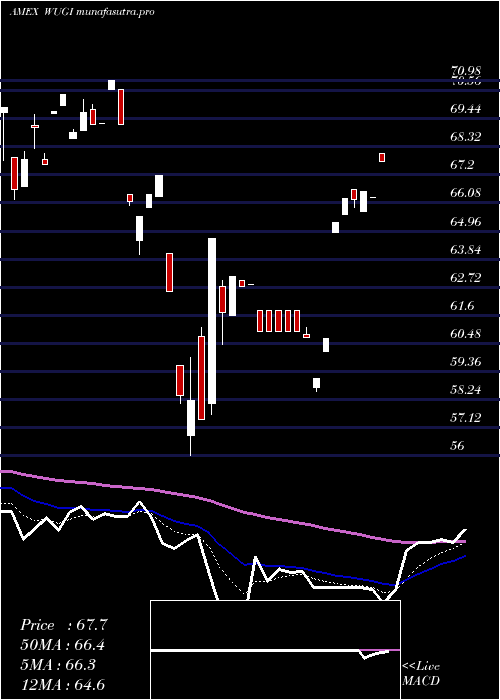
Task: Click the WUGI ticker symbol
Action: click(59, 12)
